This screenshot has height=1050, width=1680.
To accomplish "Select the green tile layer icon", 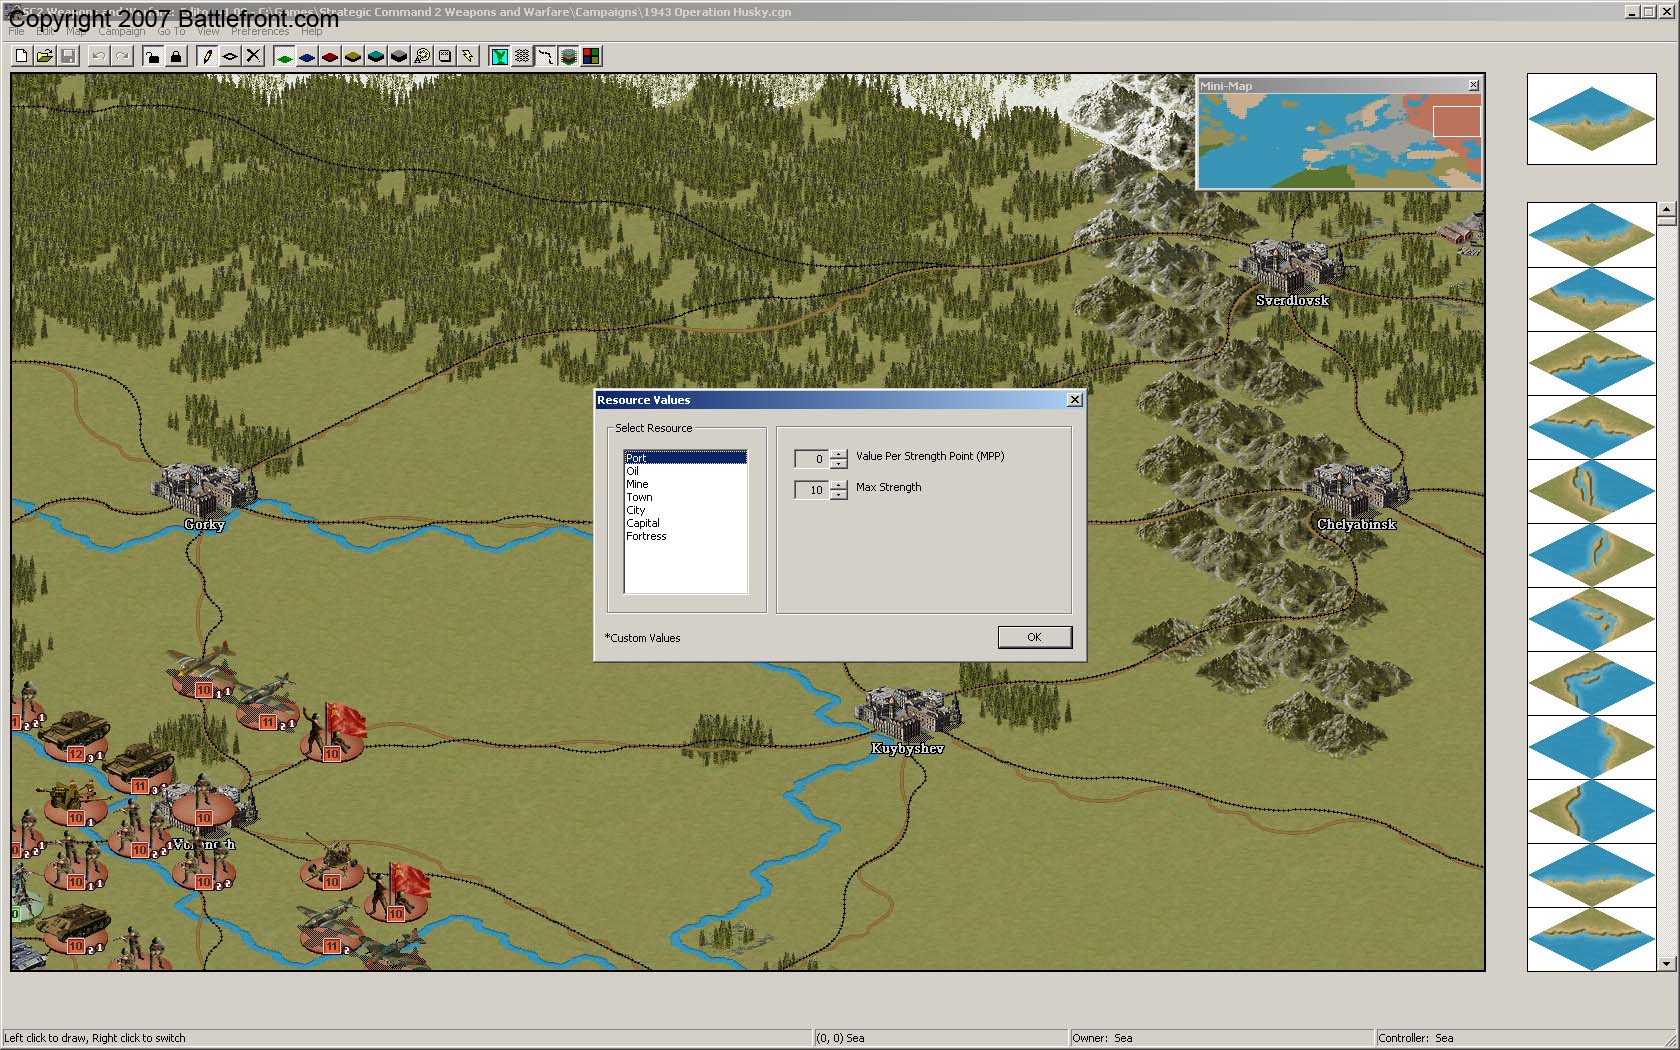I will [x=284, y=56].
